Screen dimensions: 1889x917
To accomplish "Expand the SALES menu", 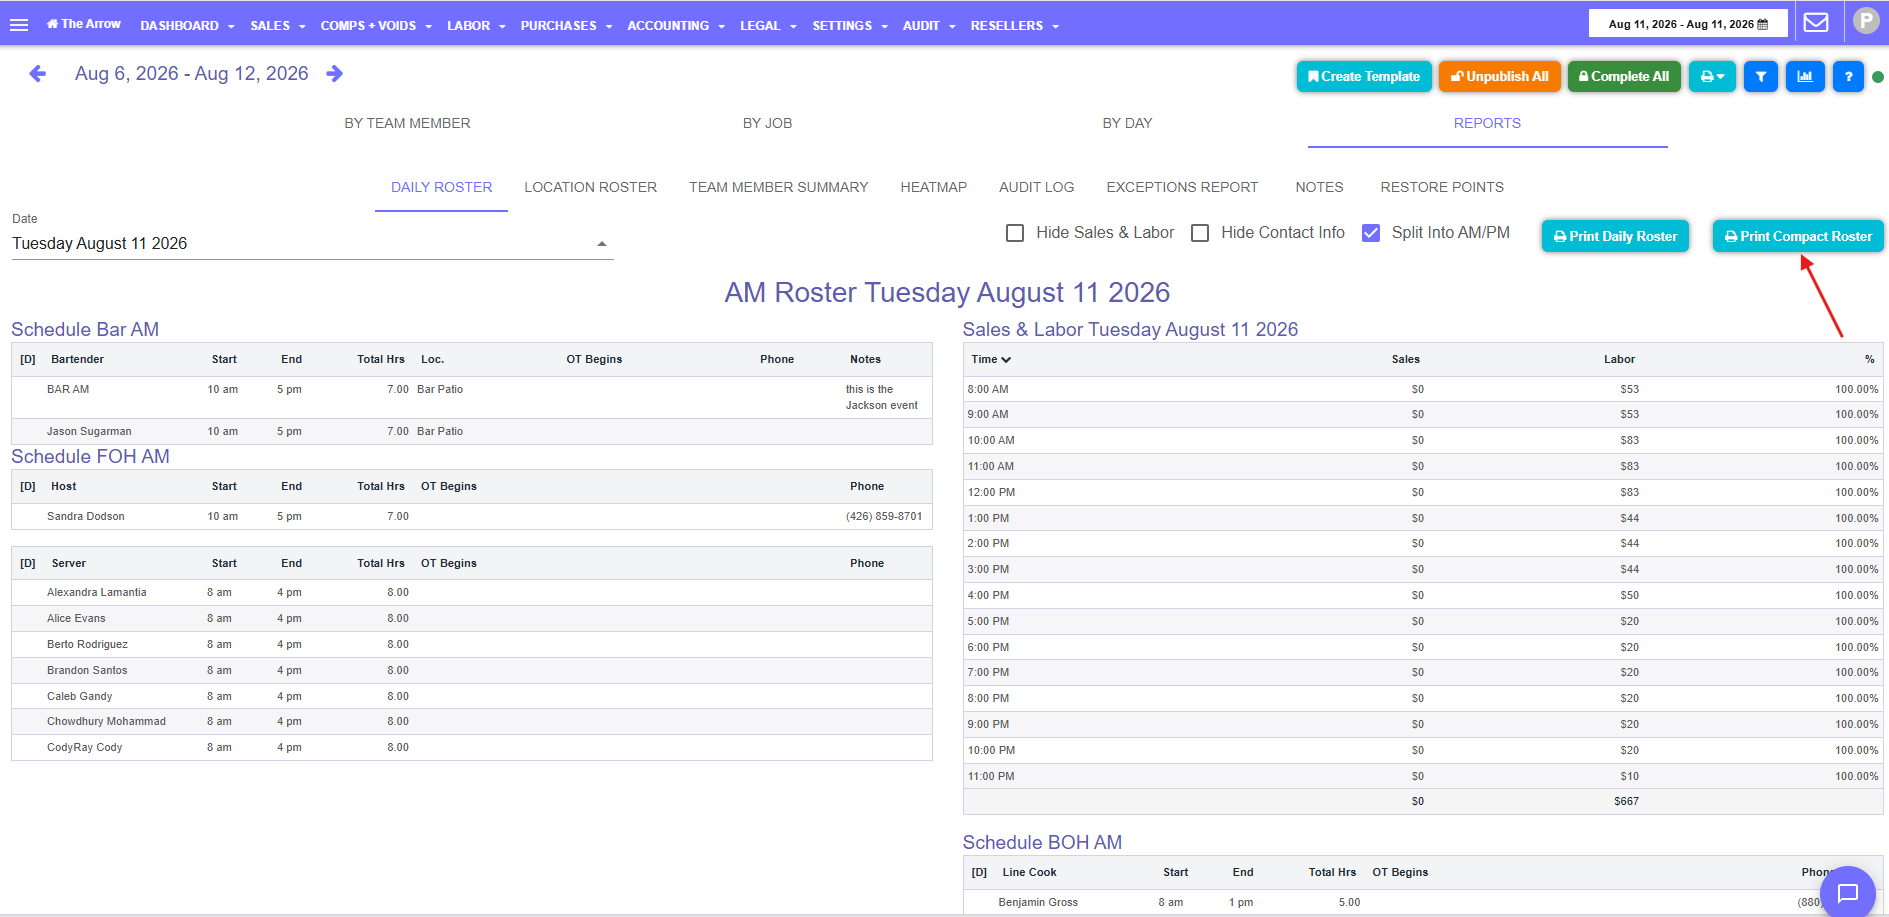I will pos(278,26).
